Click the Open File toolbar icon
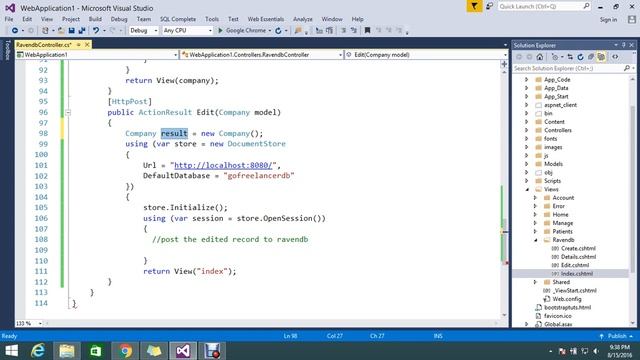 (61, 31)
